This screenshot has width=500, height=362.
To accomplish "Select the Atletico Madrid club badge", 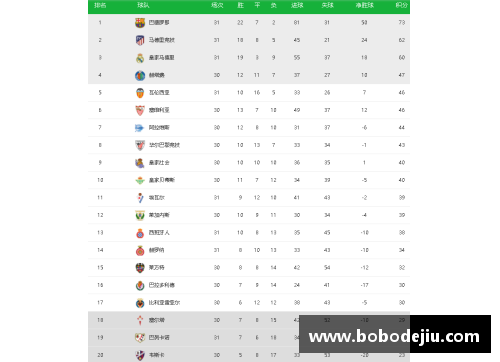I will [x=140, y=40].
